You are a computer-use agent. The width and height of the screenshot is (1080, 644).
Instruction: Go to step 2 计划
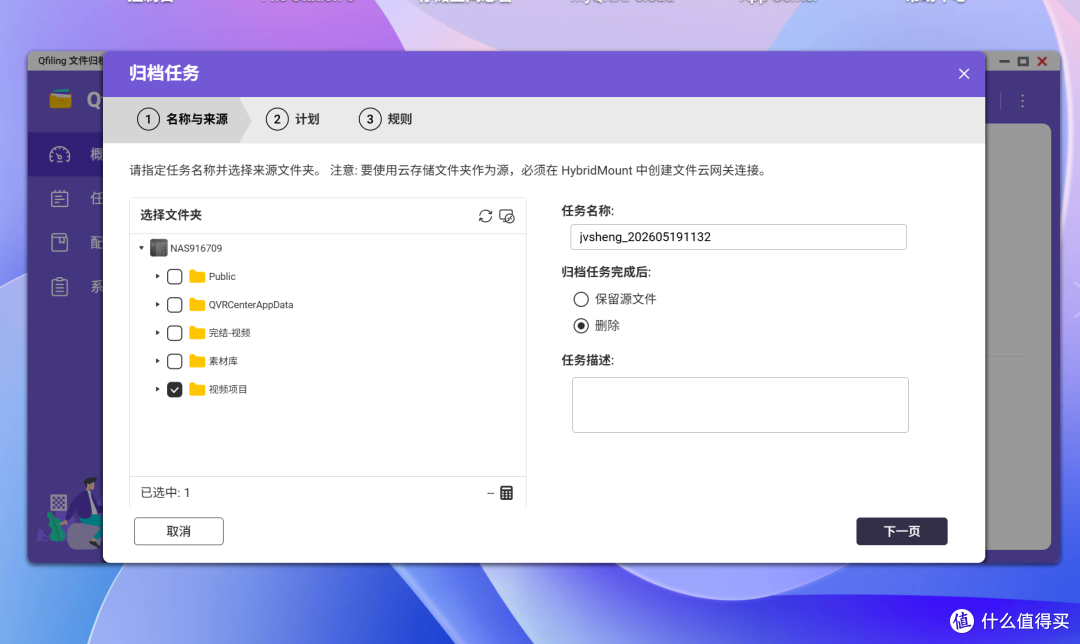tap(293, 119)
